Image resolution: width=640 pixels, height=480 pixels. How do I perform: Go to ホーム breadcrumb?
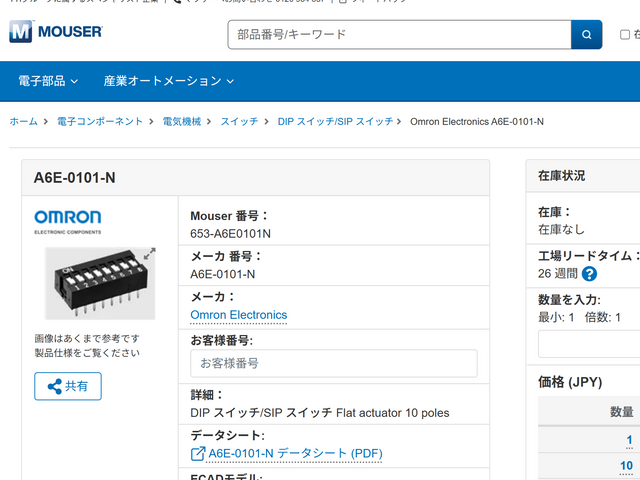23,122
